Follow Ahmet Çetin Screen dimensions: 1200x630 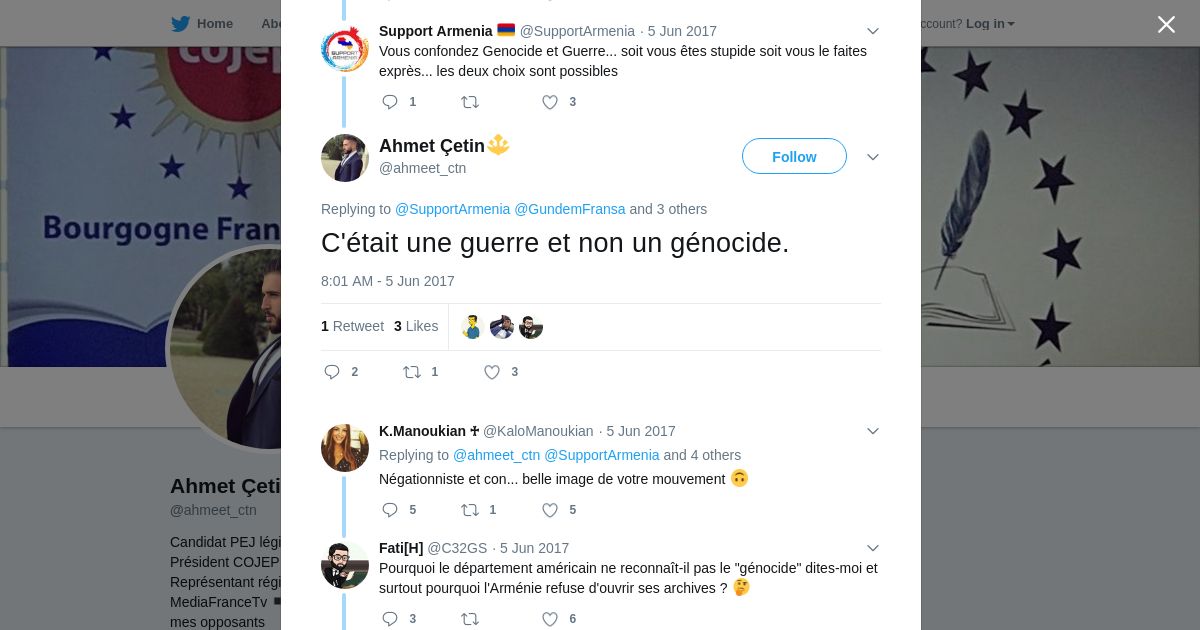tap(794, 157)
